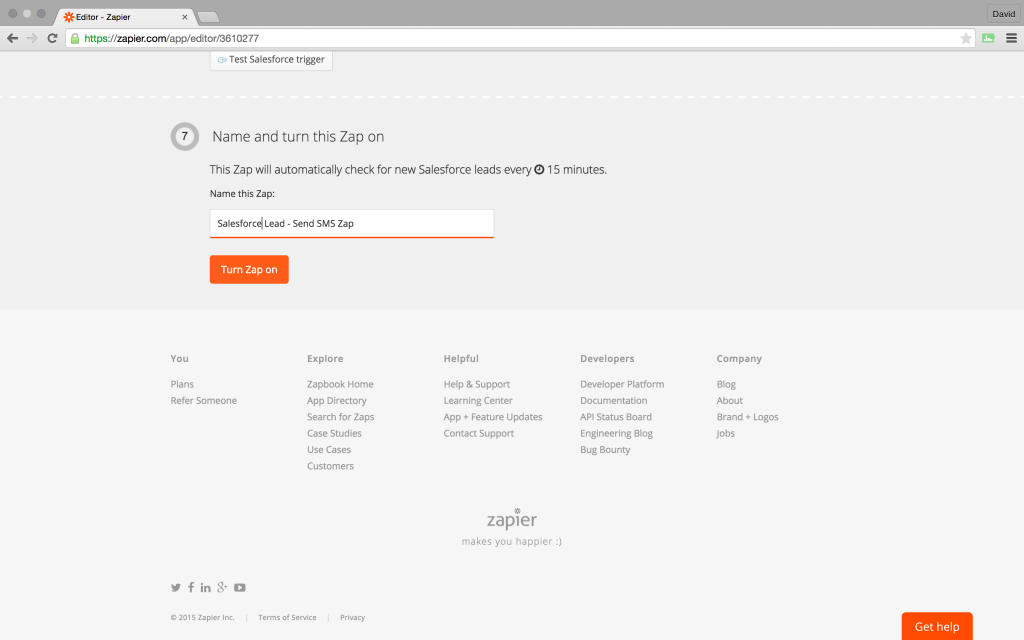Focus the browser address bar
Viewport: 1024px width, 640px height.
[x=519, y=39]
